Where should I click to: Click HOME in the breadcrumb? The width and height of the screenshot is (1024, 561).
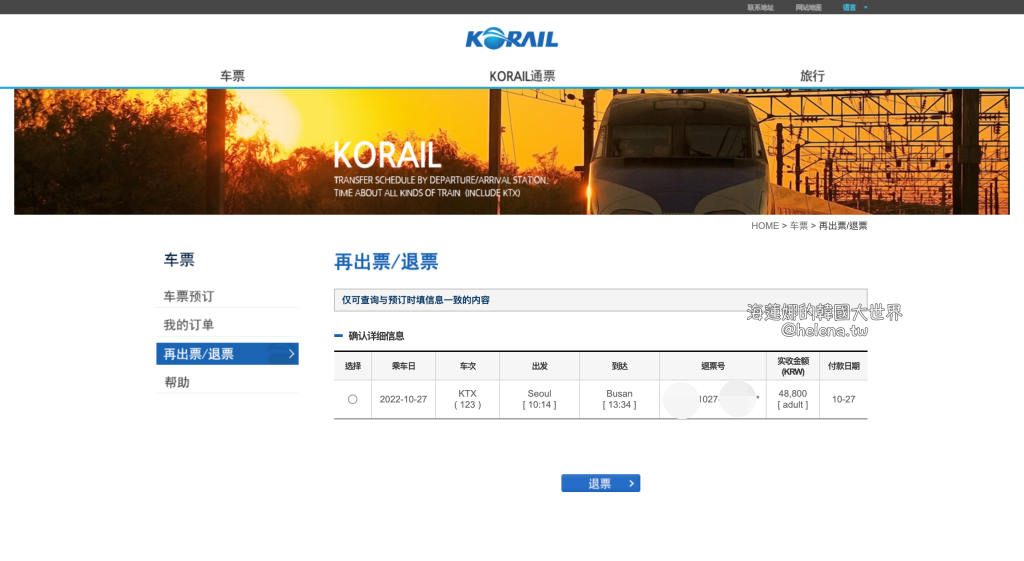pyautogui.click(x=764, y=226)
